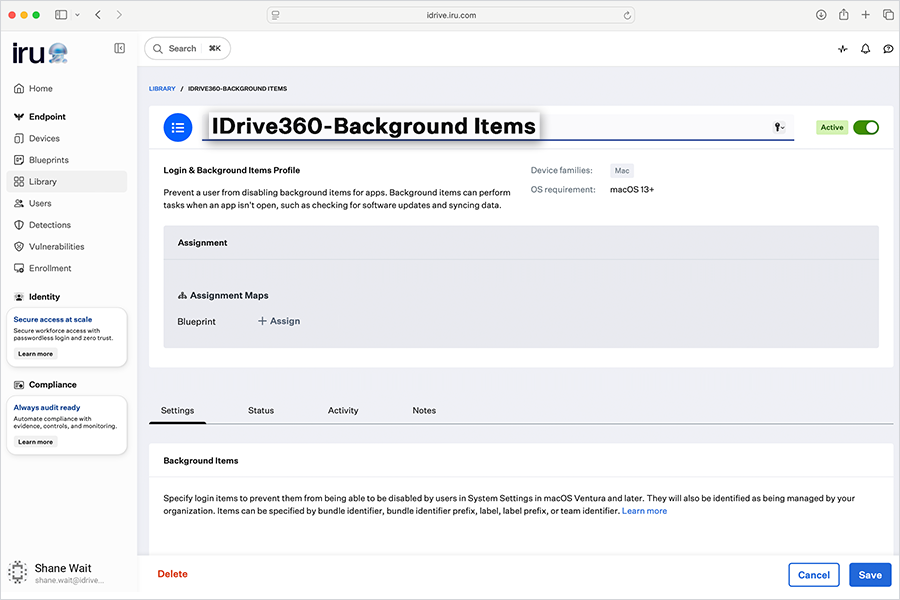Click LIBRARY breadcrumb link
This screenshot has width=900, height=600.
pos(162,88)
